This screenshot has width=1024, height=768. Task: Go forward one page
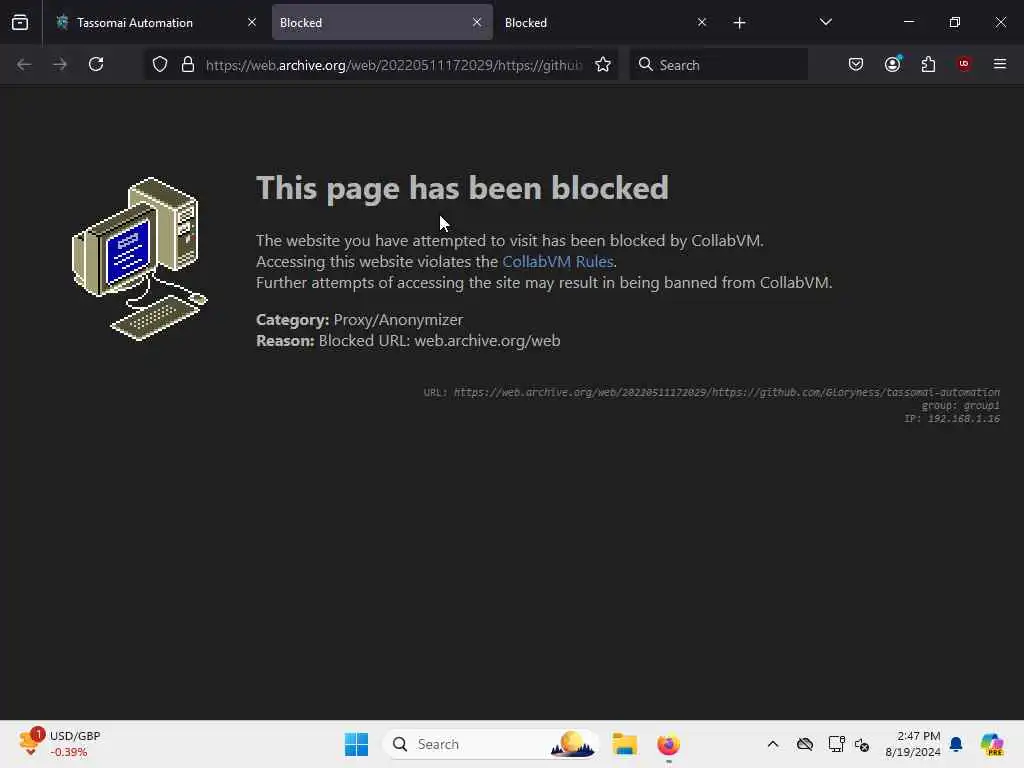[x=59, y=64]
